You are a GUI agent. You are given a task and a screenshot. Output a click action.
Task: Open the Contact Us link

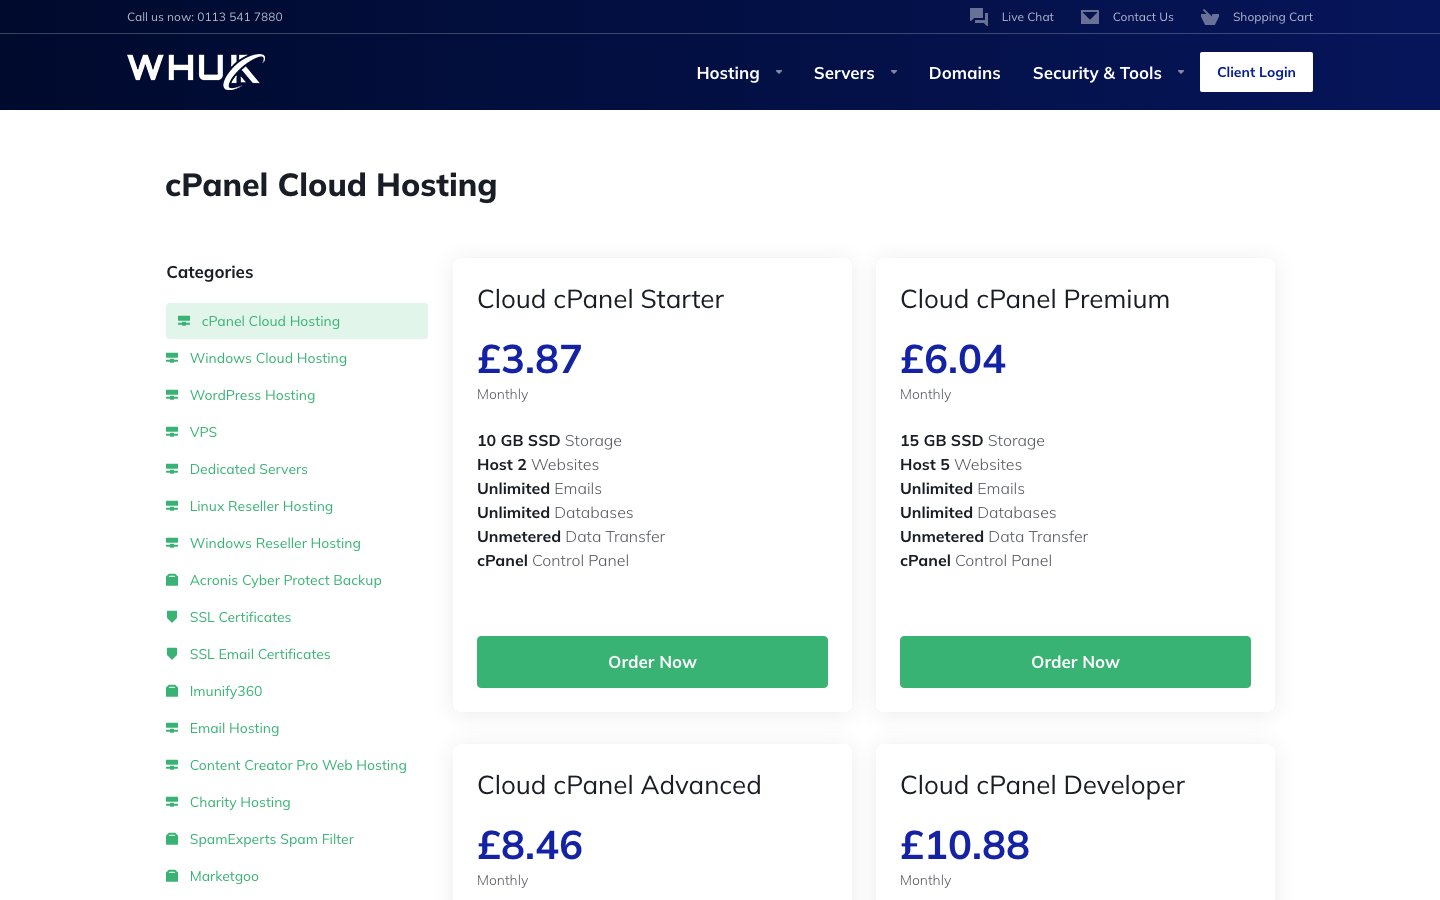click(1143, 17)
